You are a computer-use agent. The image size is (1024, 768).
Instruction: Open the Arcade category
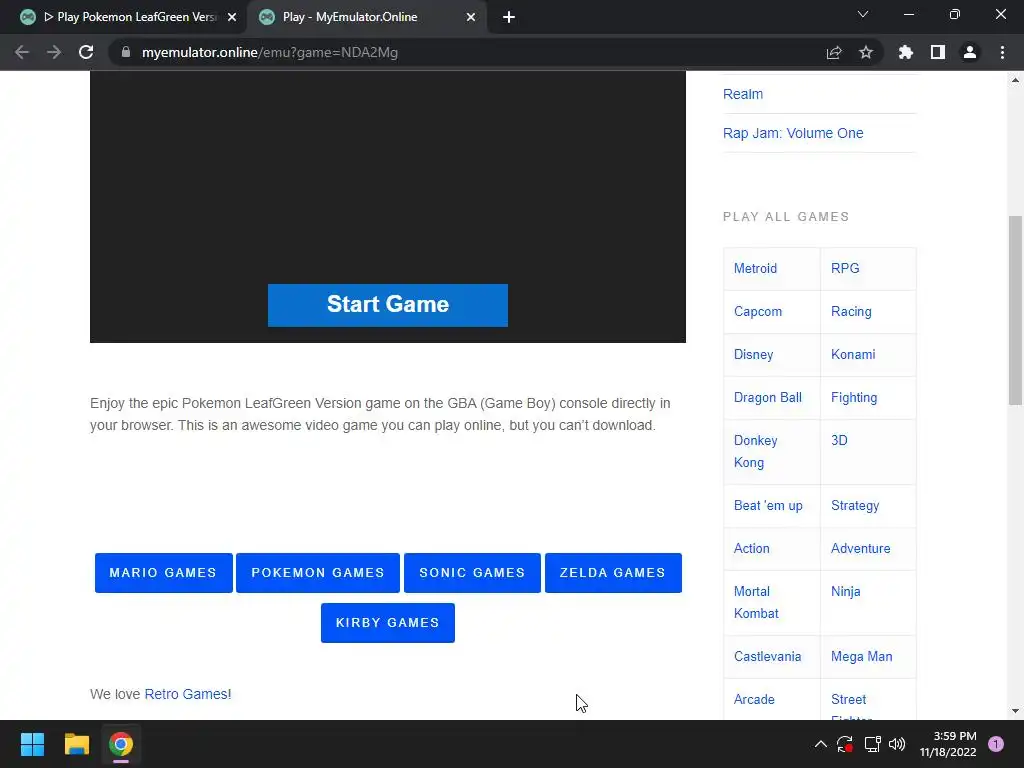(x=754, y=699)
